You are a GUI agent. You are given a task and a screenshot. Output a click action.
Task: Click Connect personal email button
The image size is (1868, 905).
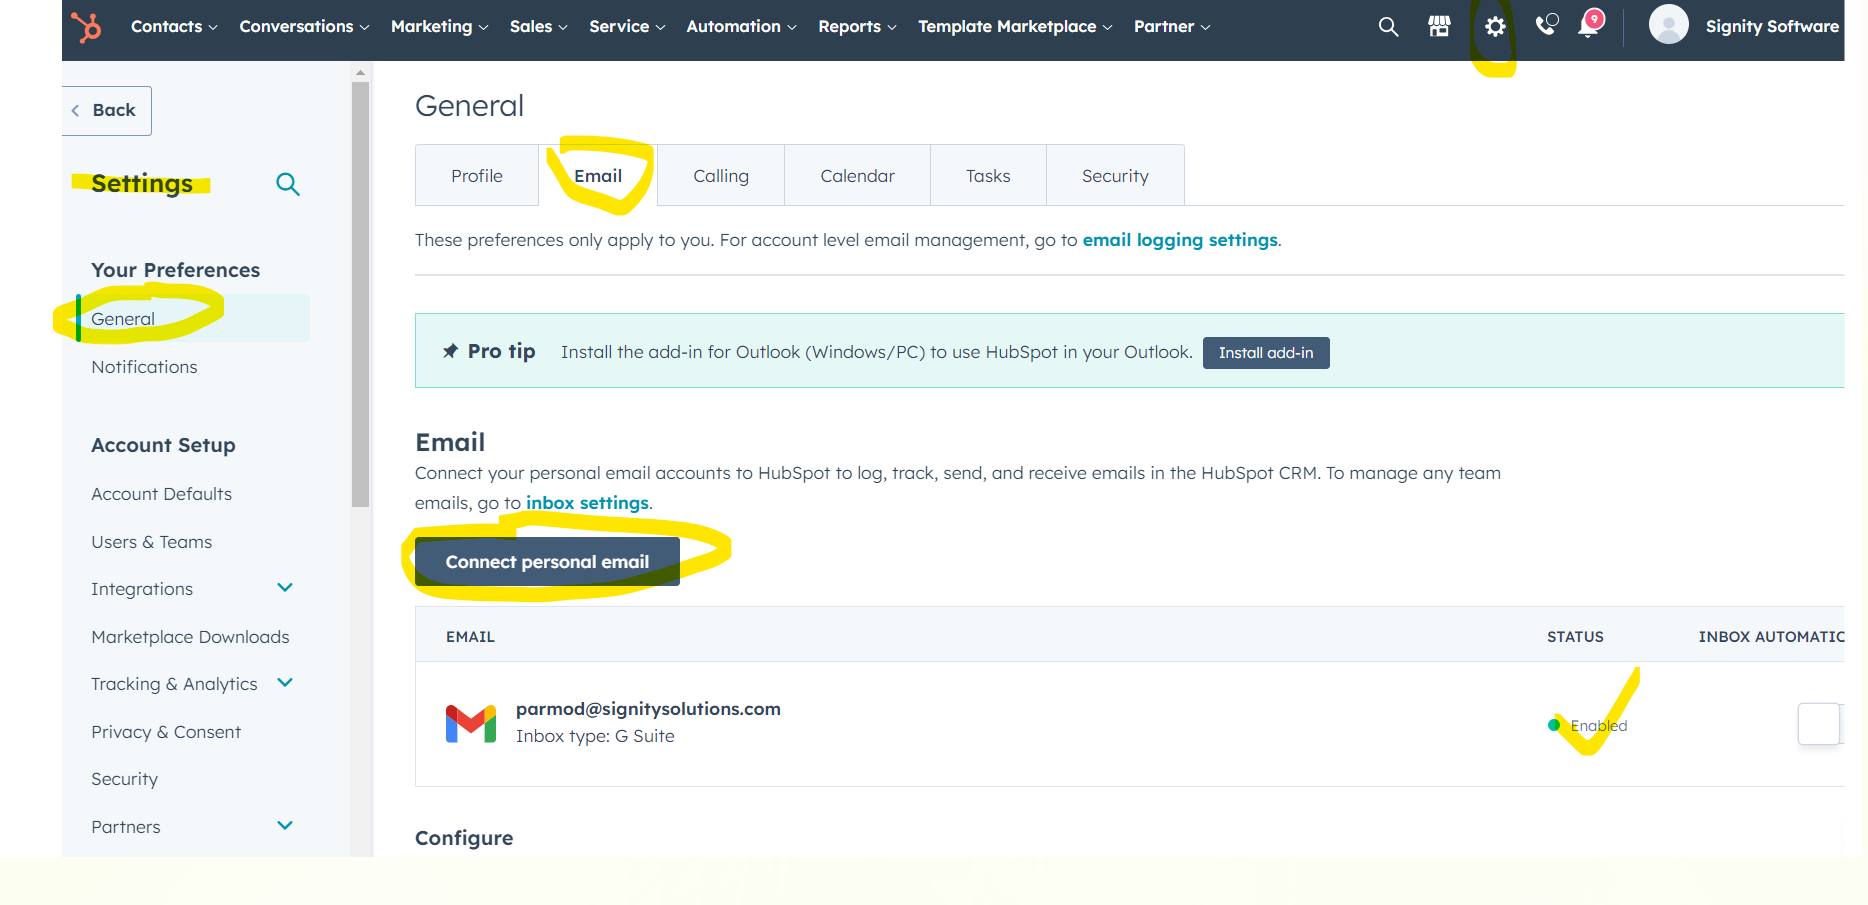pos(547,562)
